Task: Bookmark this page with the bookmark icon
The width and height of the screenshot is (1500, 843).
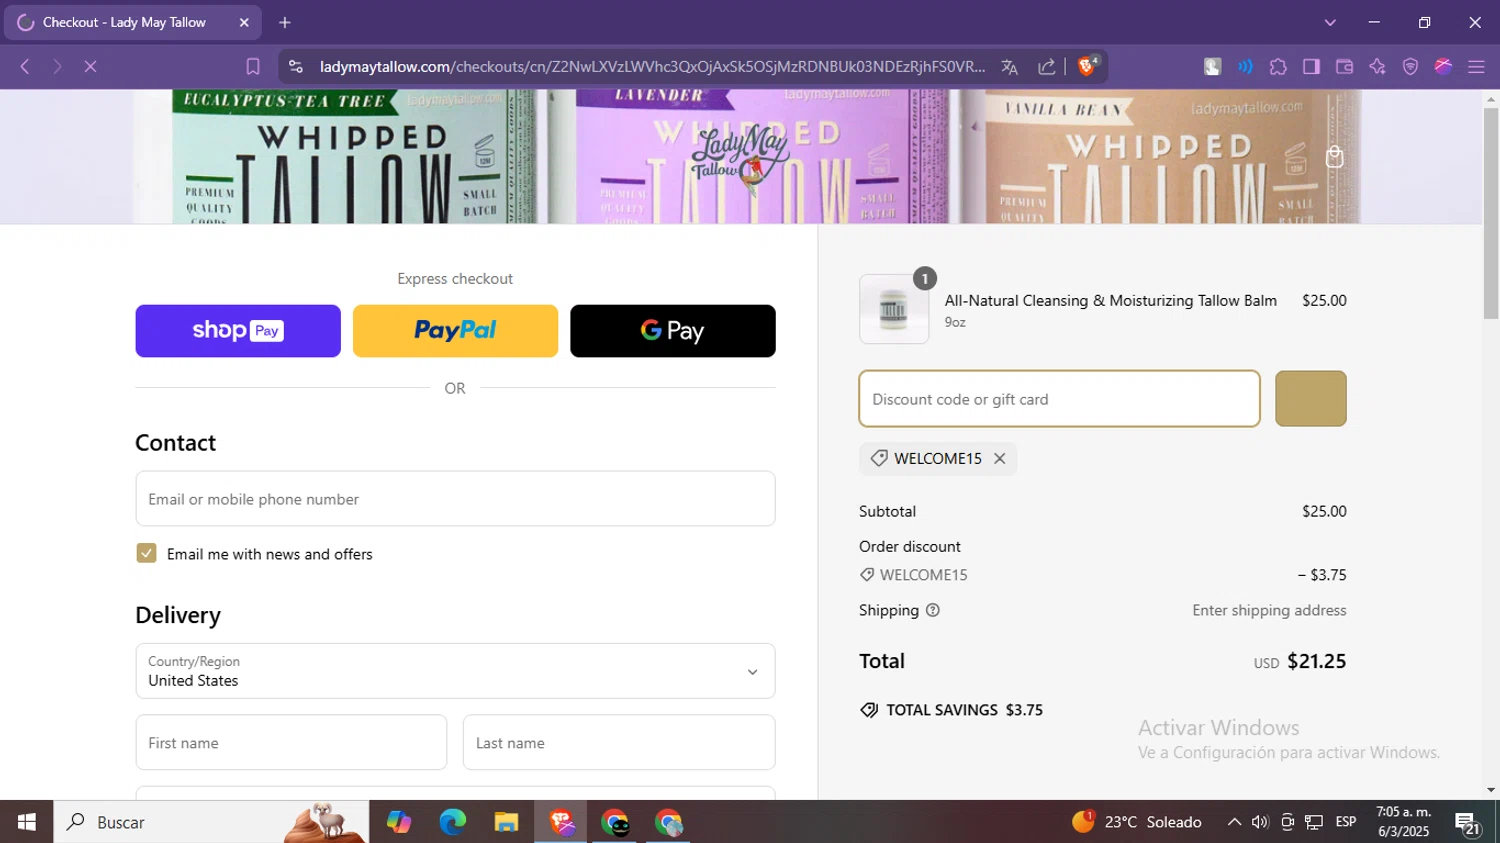Action: [x=253, y=67]
